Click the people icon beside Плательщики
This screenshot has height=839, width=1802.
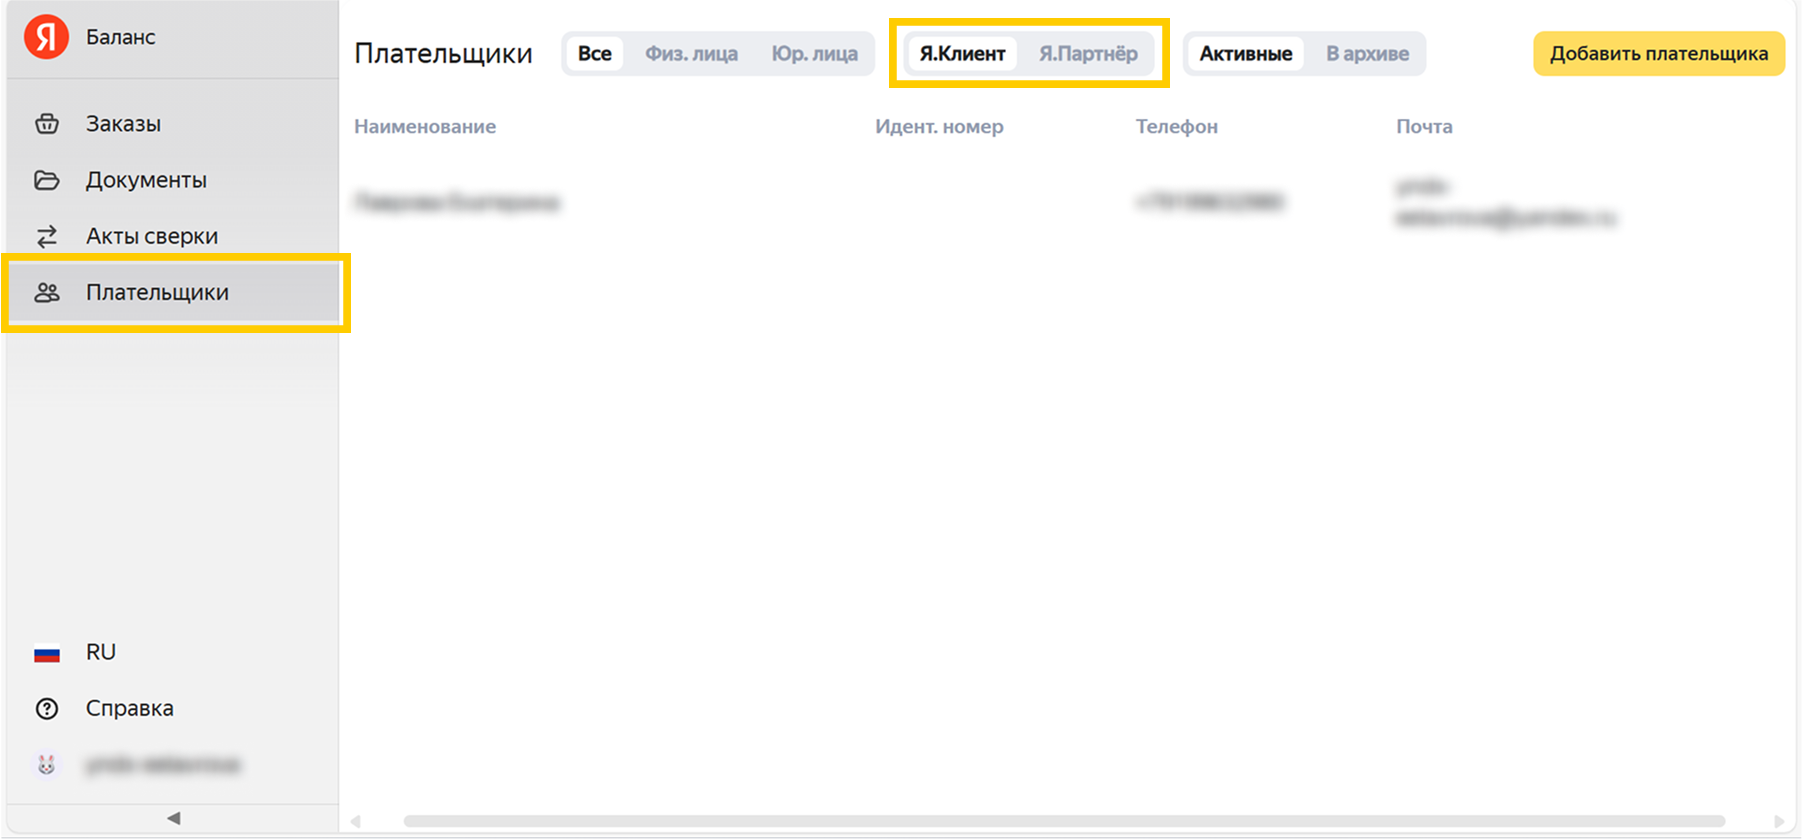[47, 293]
